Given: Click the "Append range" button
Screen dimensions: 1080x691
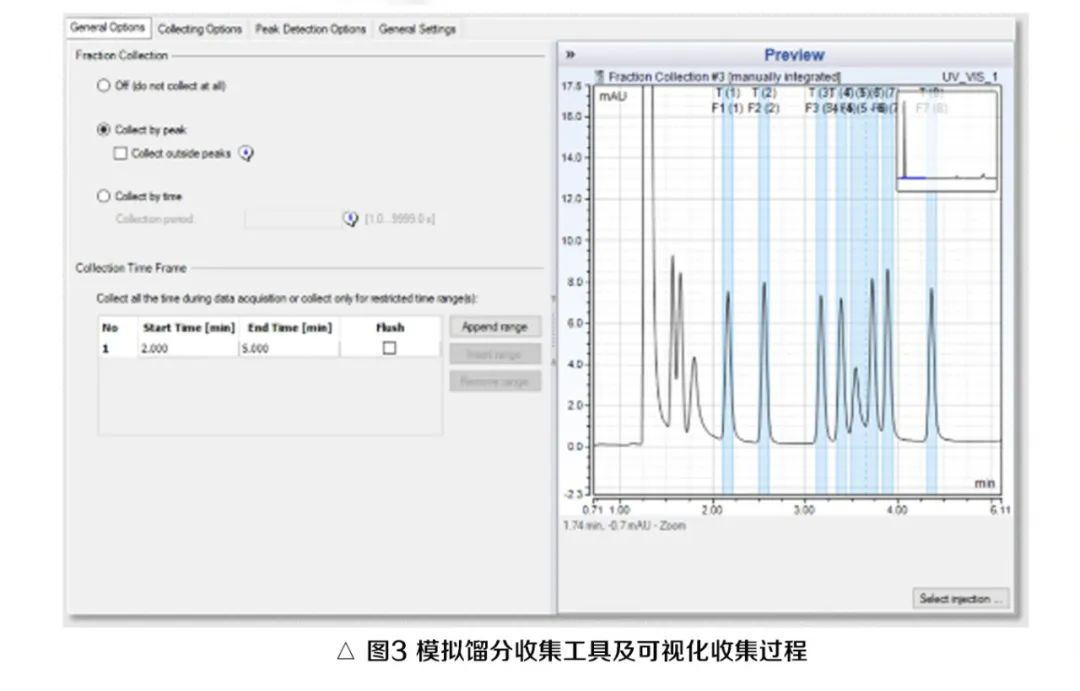Looking at the screenshot, I should point(495,326).
